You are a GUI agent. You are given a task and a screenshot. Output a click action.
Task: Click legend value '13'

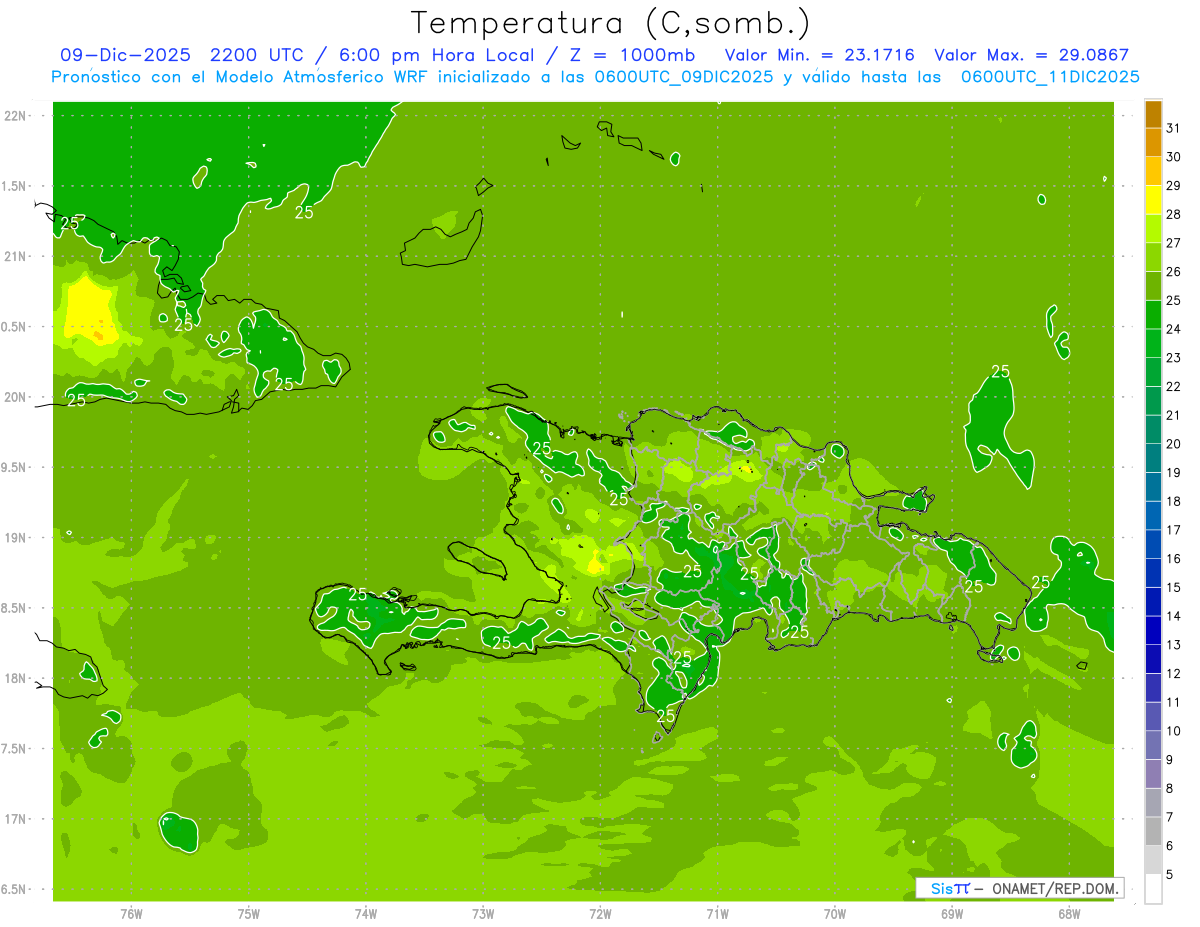[1174, 645]
